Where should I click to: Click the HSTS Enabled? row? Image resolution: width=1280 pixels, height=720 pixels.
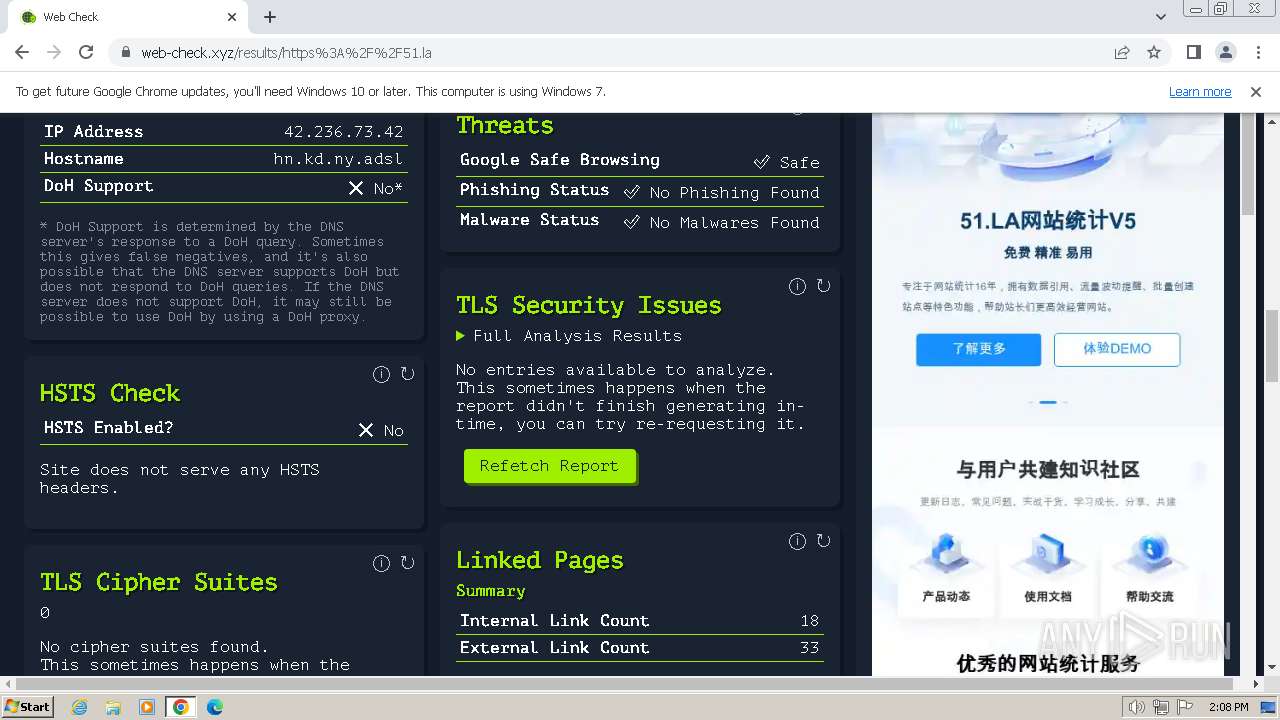pos(224,428)
